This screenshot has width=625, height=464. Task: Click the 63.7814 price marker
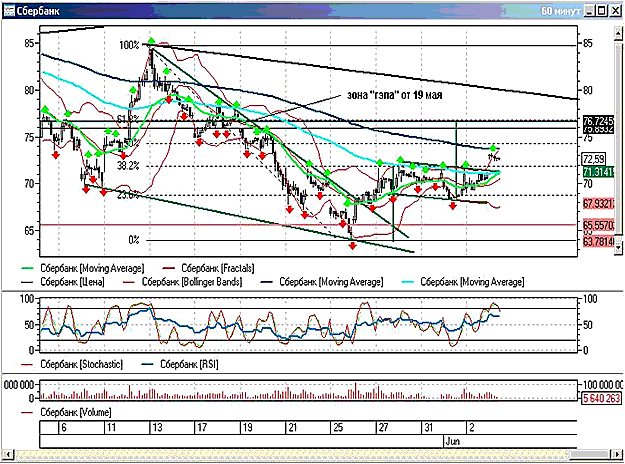click(598, 241)
